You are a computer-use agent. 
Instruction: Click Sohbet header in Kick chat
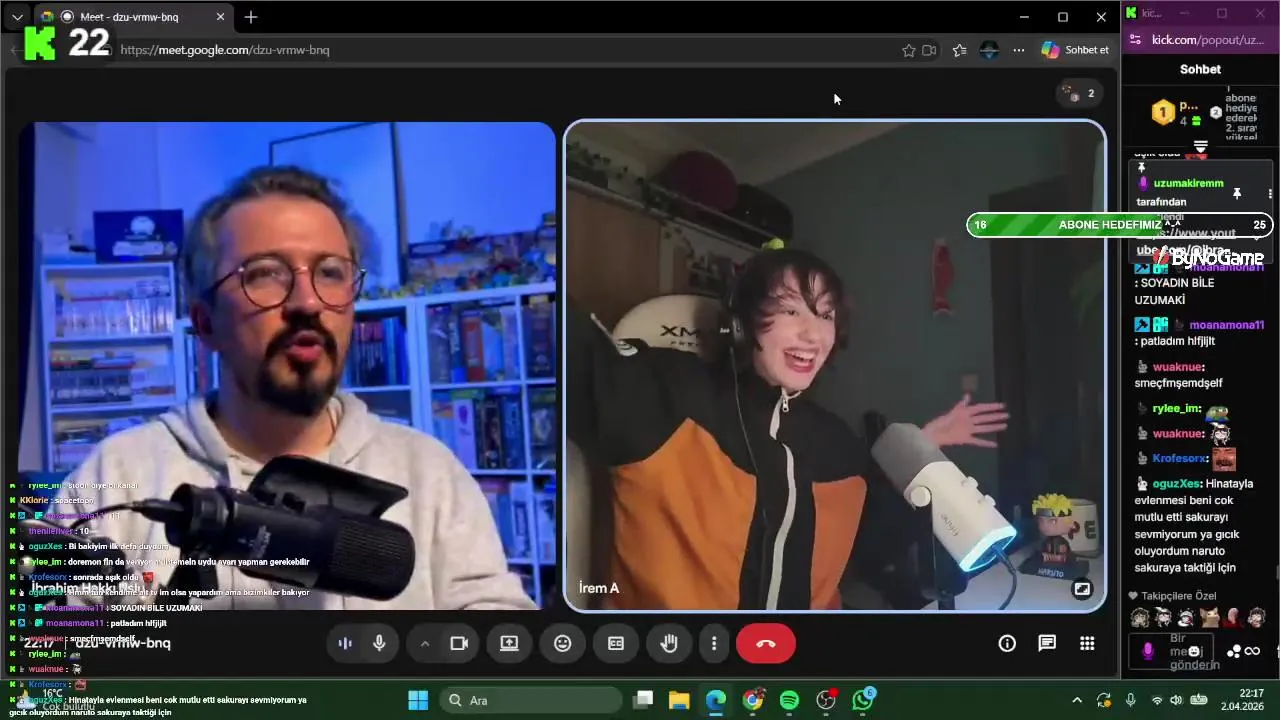point(1200,69)
